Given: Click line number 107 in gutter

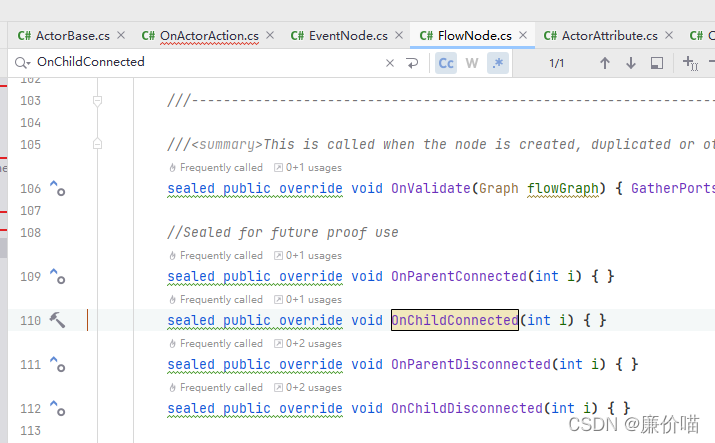Looking at the screenshot, I should point(31,211).
